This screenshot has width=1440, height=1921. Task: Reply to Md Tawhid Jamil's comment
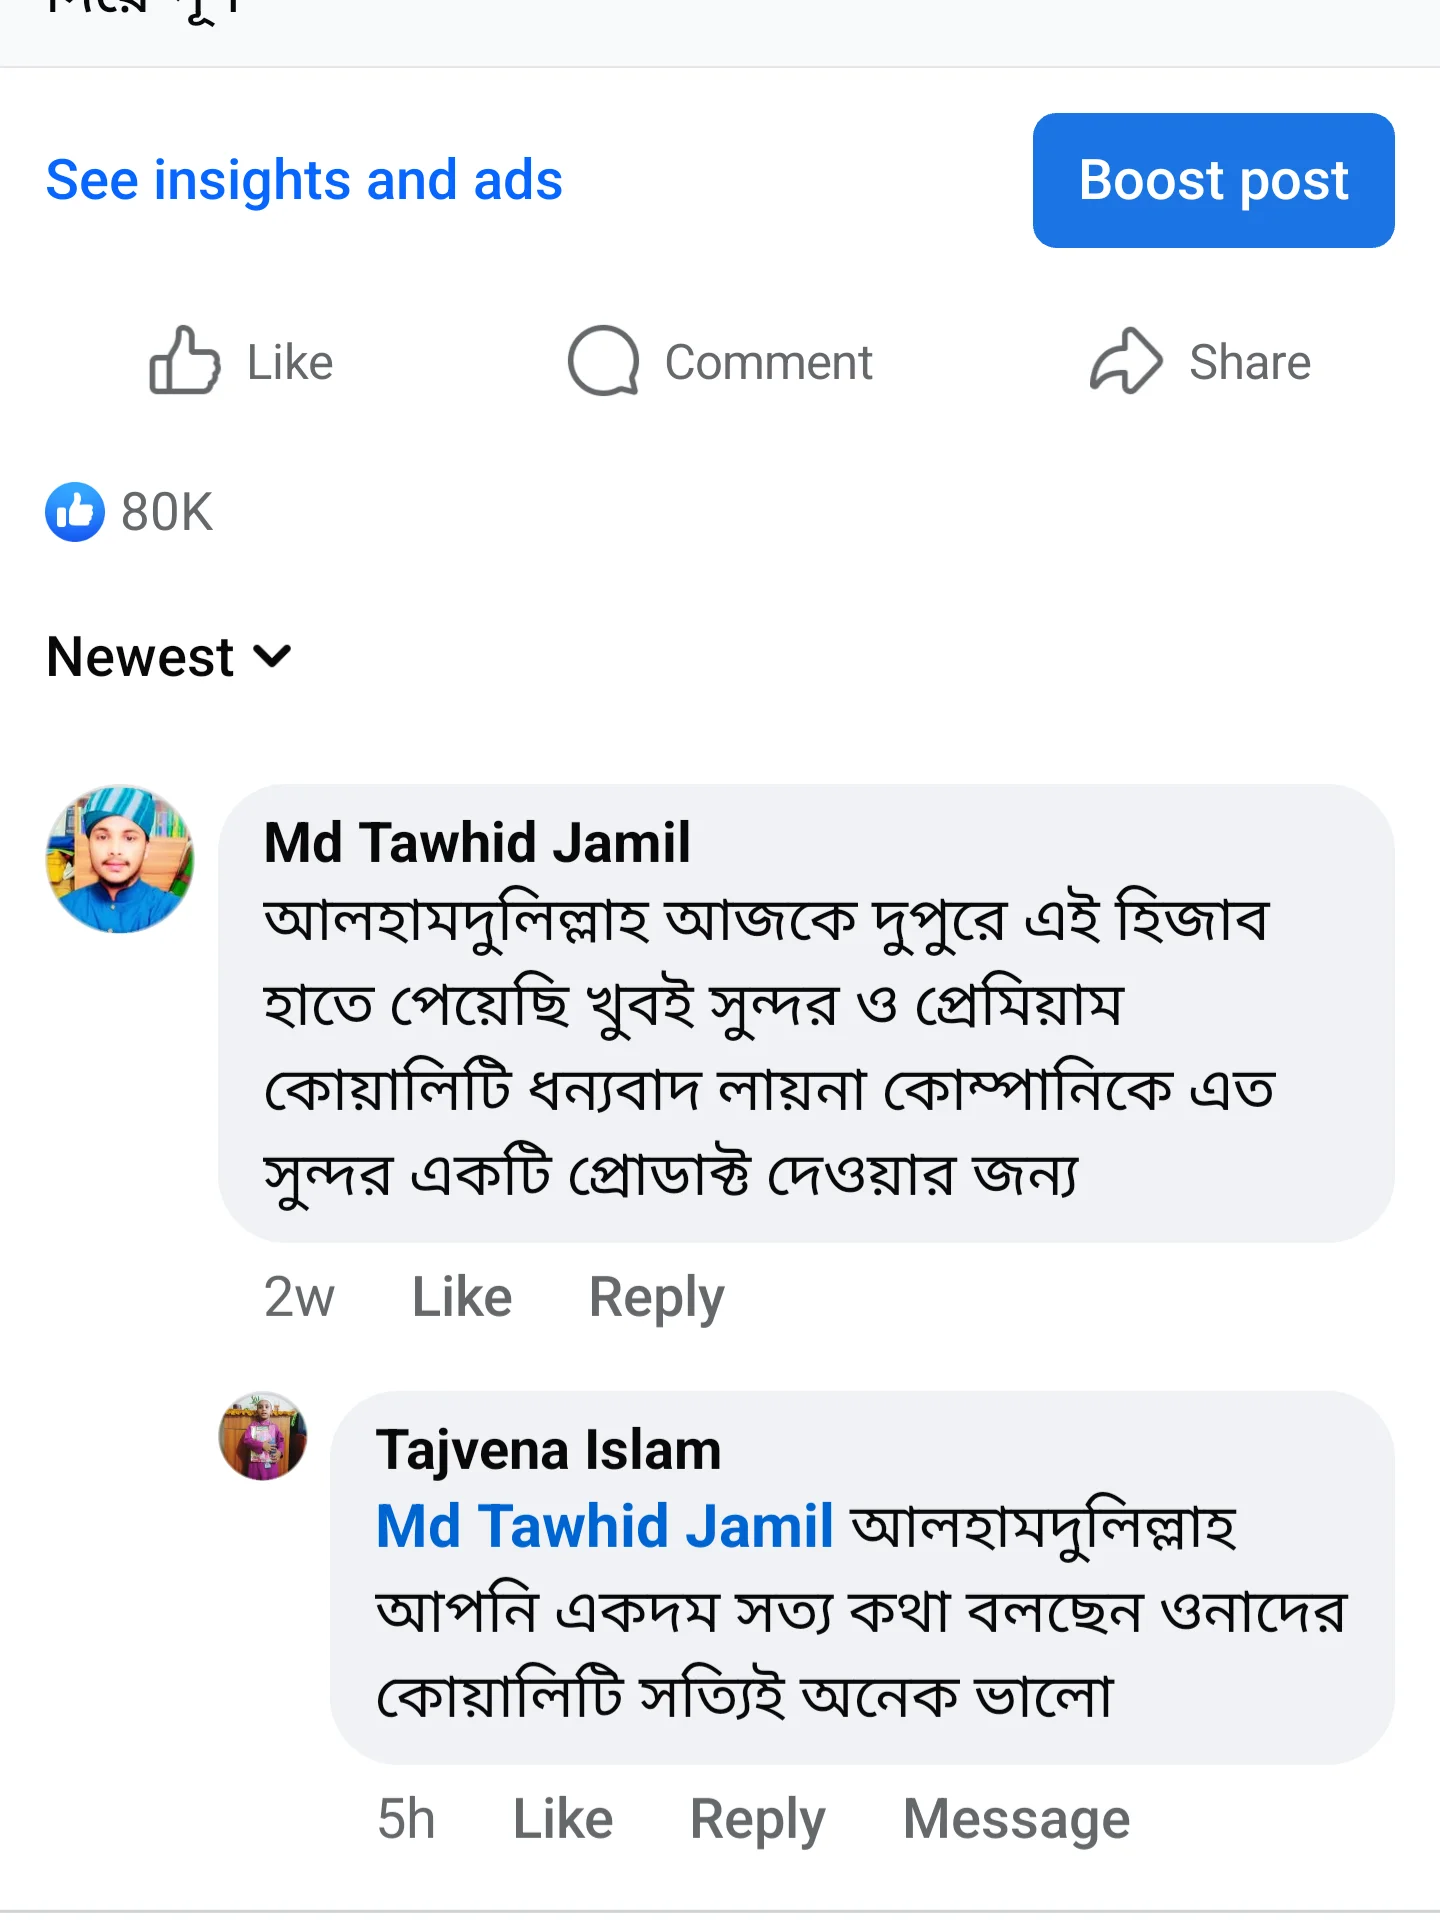coord(656,1297)
